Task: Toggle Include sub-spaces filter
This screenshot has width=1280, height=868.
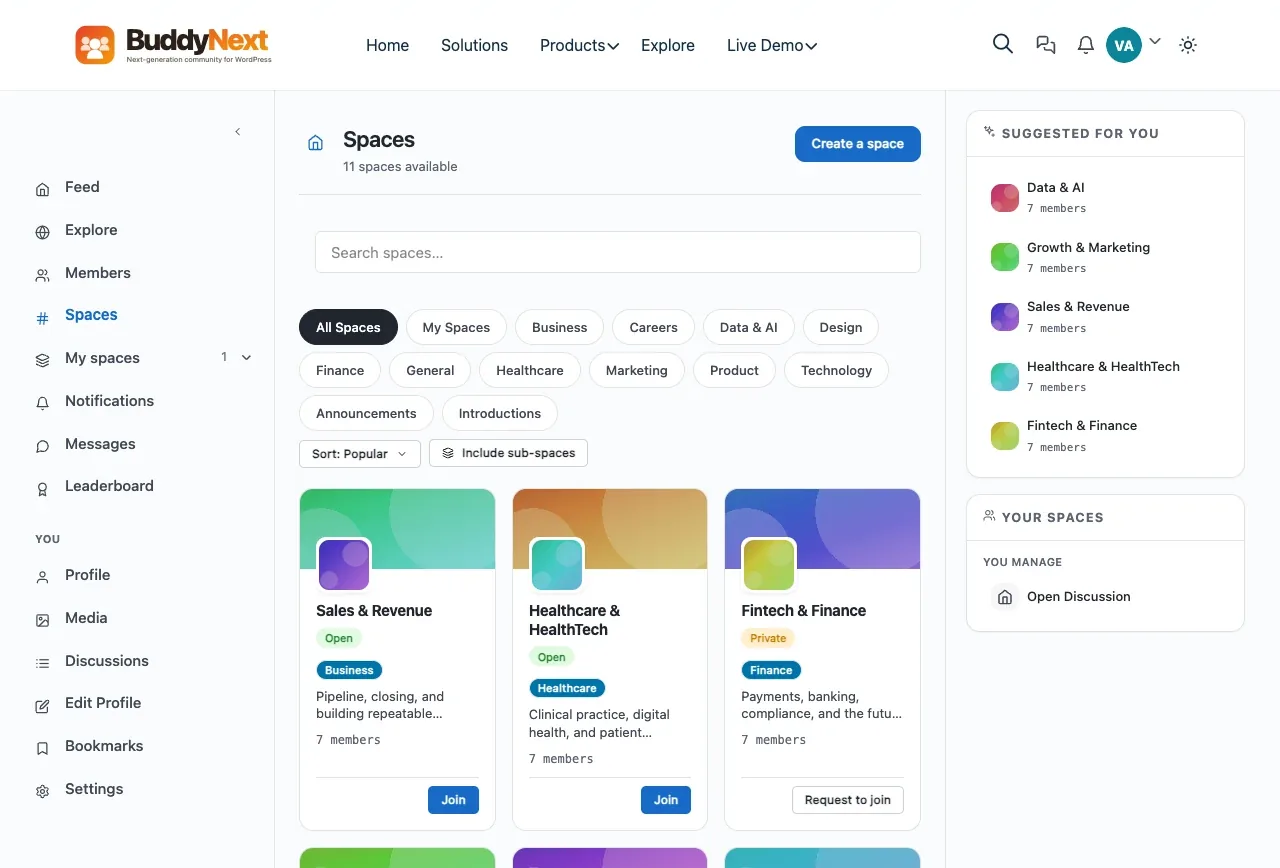Action: (508, 453)
